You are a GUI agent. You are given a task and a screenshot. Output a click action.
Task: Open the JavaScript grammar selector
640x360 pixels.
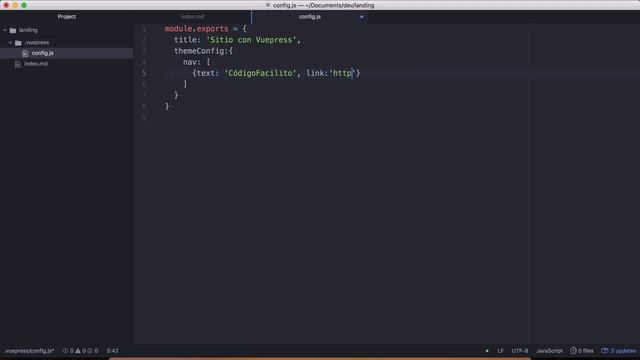click(x=549, y=351)
